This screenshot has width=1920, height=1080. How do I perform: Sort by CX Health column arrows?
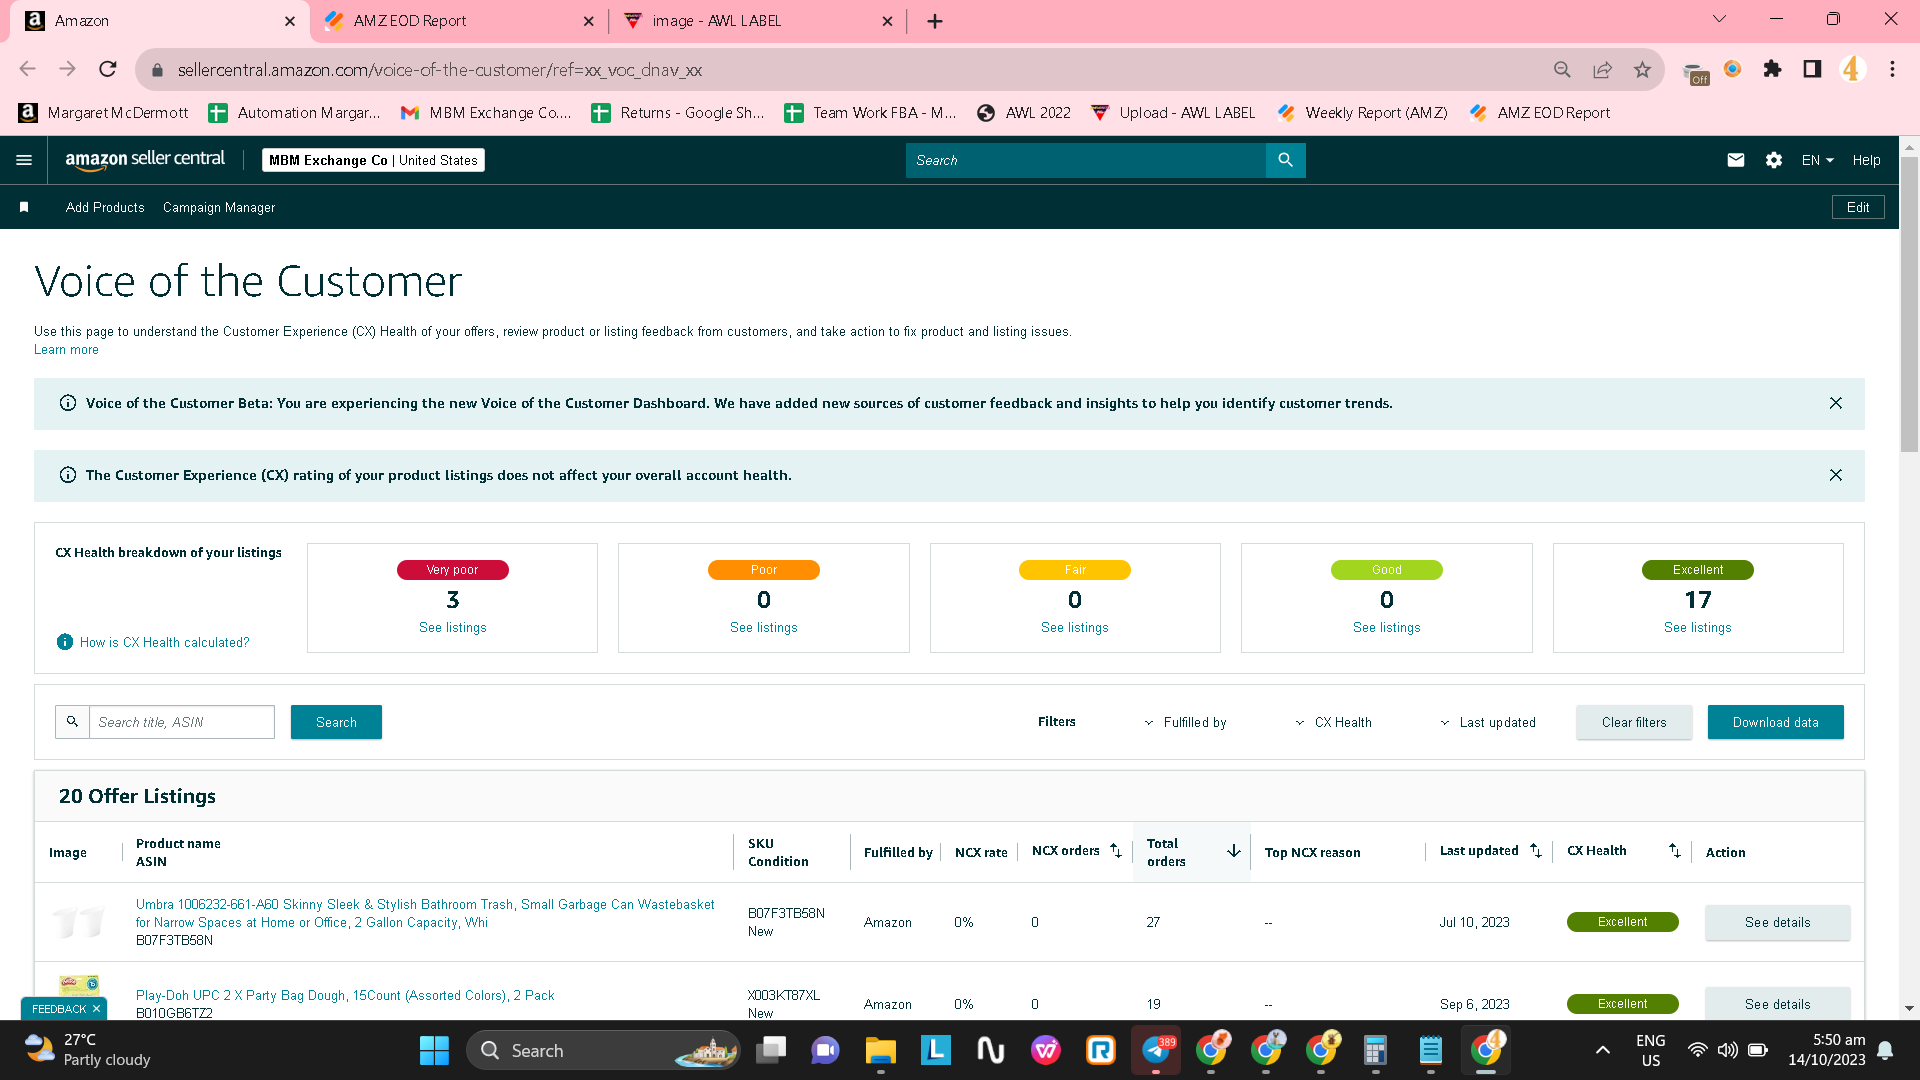(x=1675, y=851)
